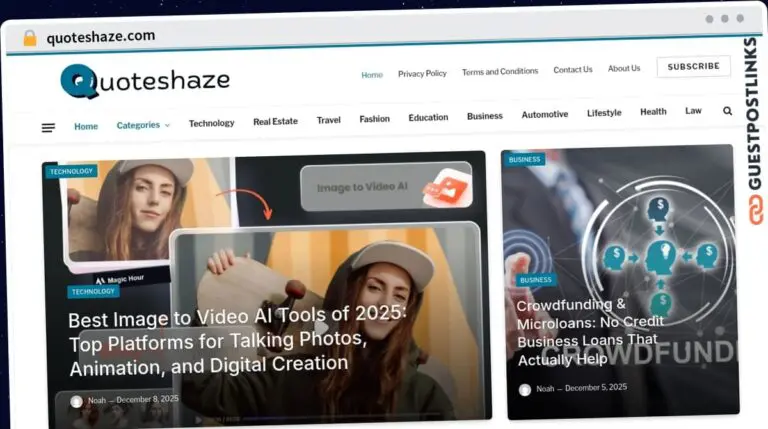Click Noah's avatar on the Crowdfunding post
The width and height of the screenshot is (768, 429).
(x=525, y=390)
